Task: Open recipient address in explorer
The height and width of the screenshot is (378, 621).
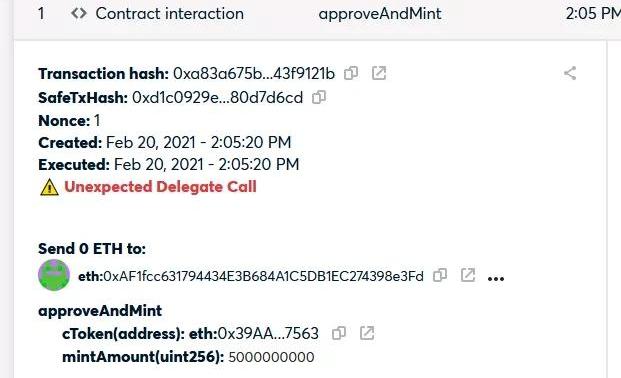Action: tap(468, 275)
